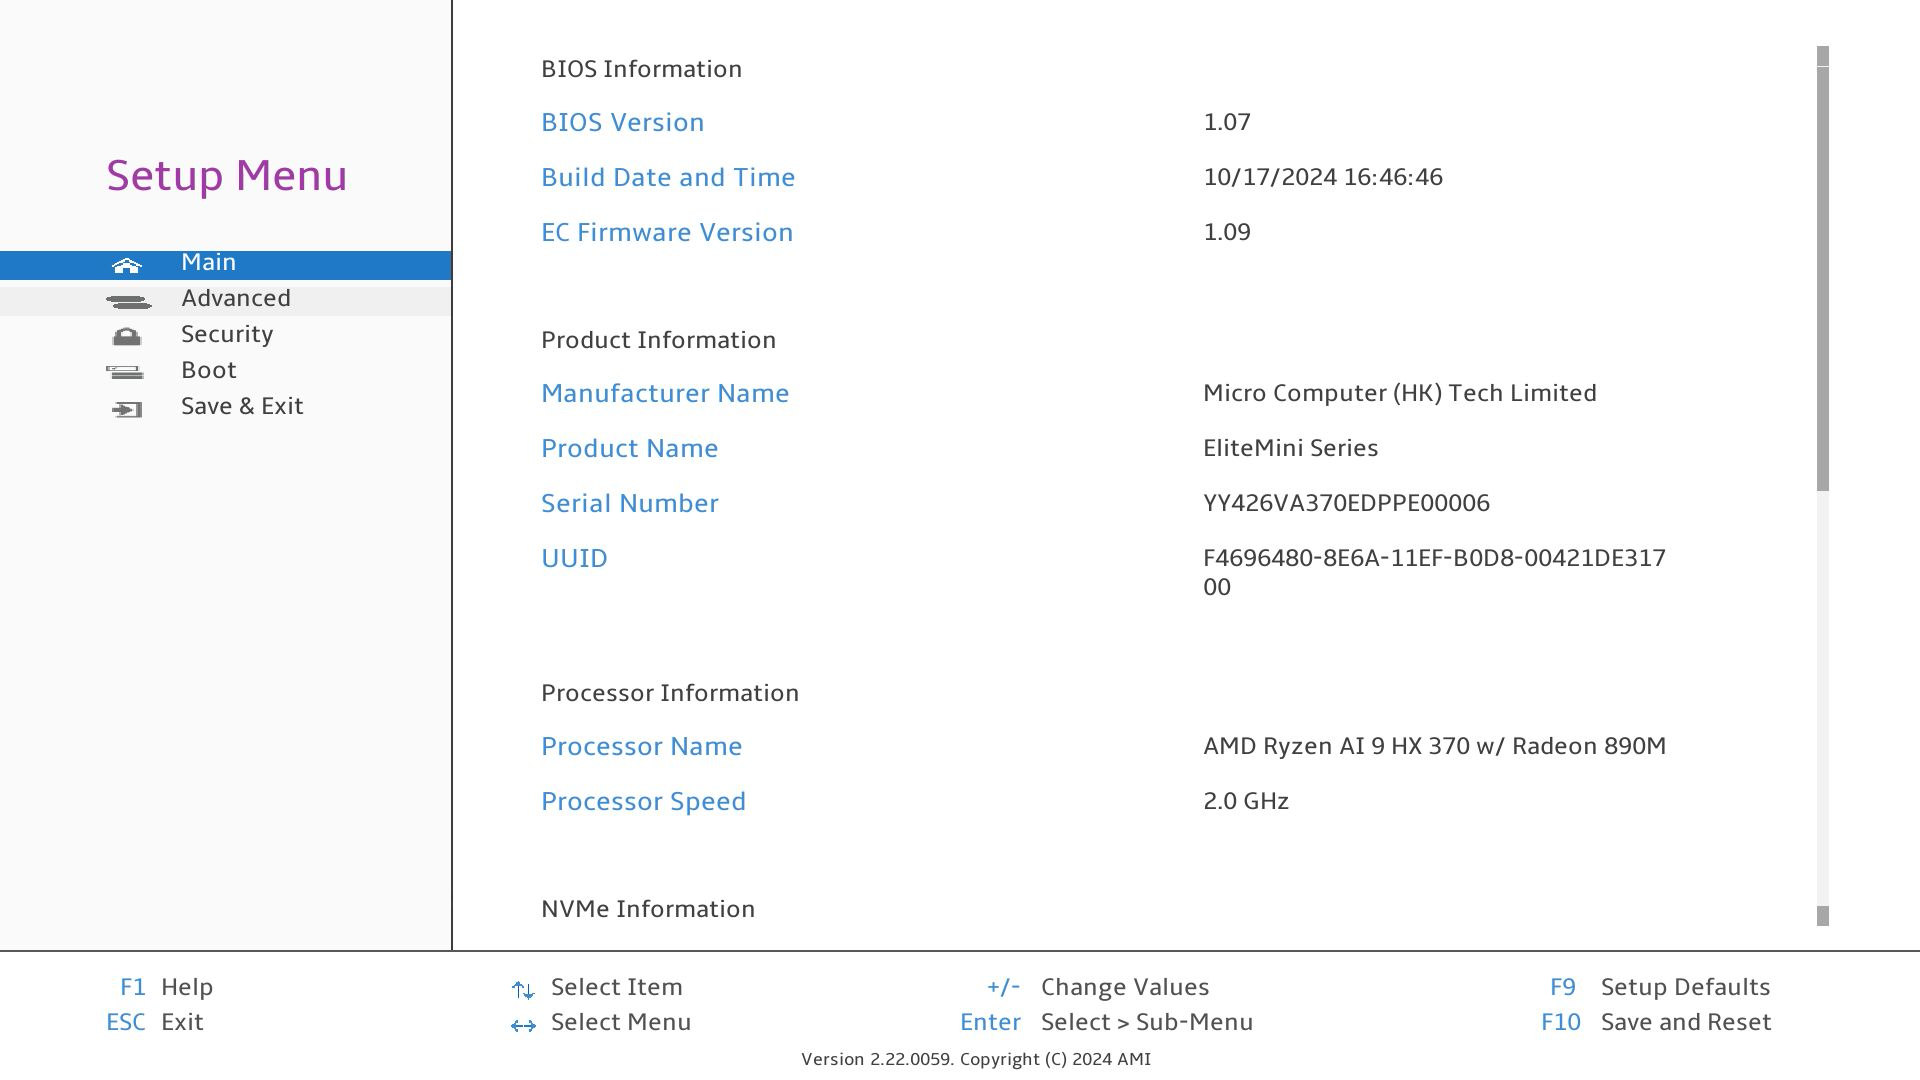Viewport: 1920px width, 1080px height.
Task: Click the Advanced menu icon
Action: (x=128, y=302)
